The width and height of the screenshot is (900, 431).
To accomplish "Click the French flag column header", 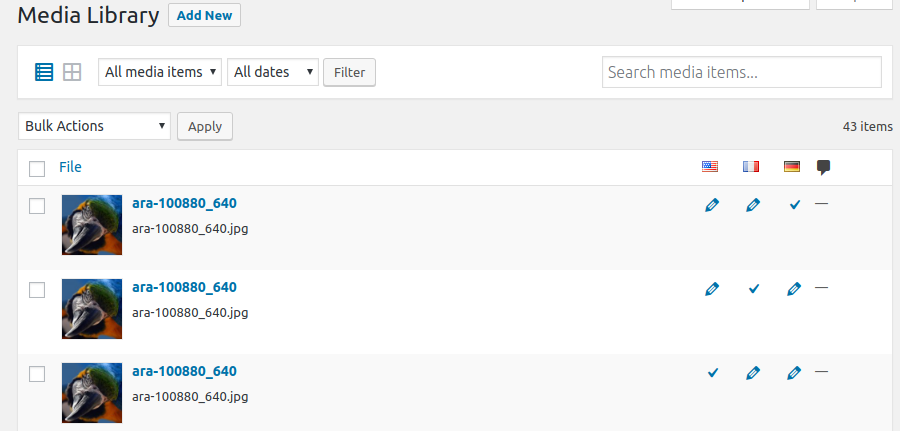I will pos(751,166).
